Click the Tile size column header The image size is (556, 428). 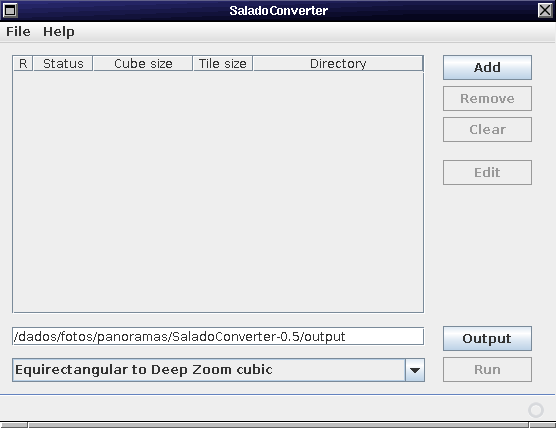click(x=223, y=63)
